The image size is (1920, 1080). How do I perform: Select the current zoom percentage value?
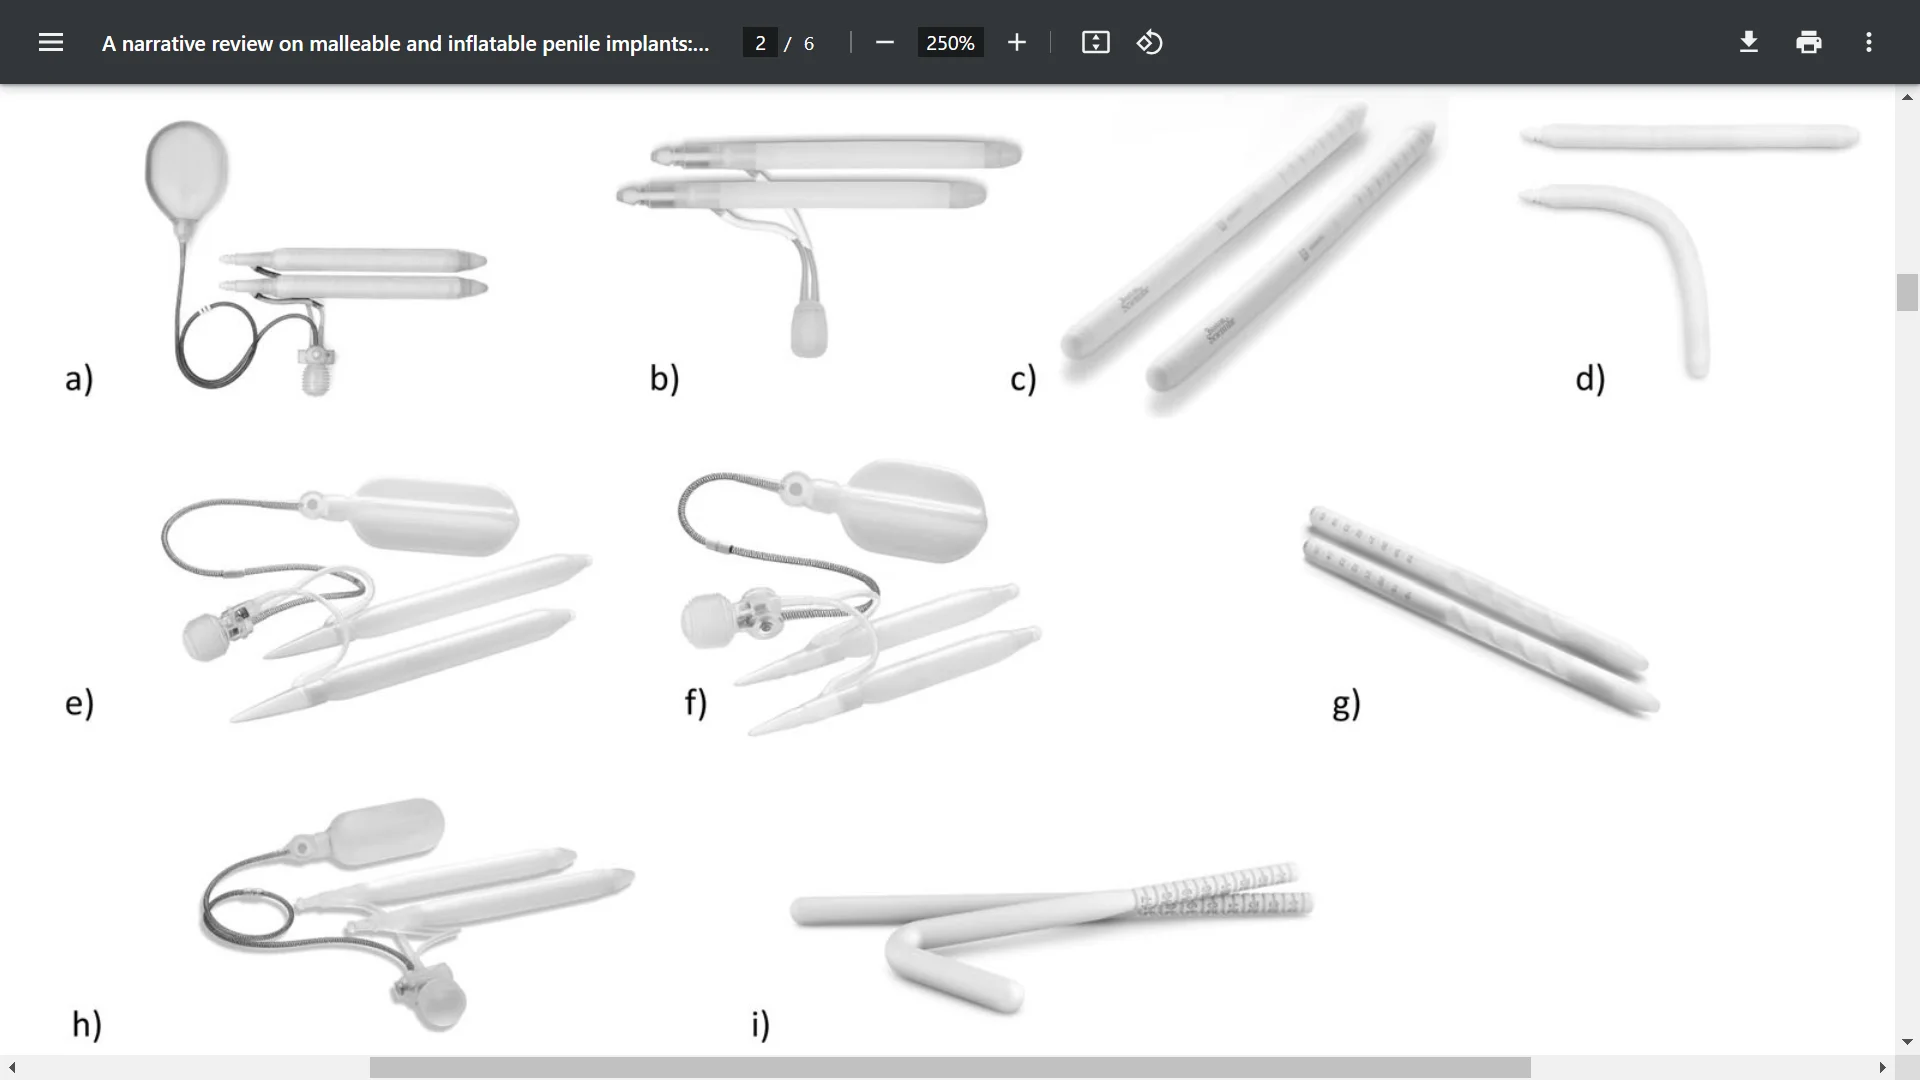pyautogui.click(x=949, y=42)
